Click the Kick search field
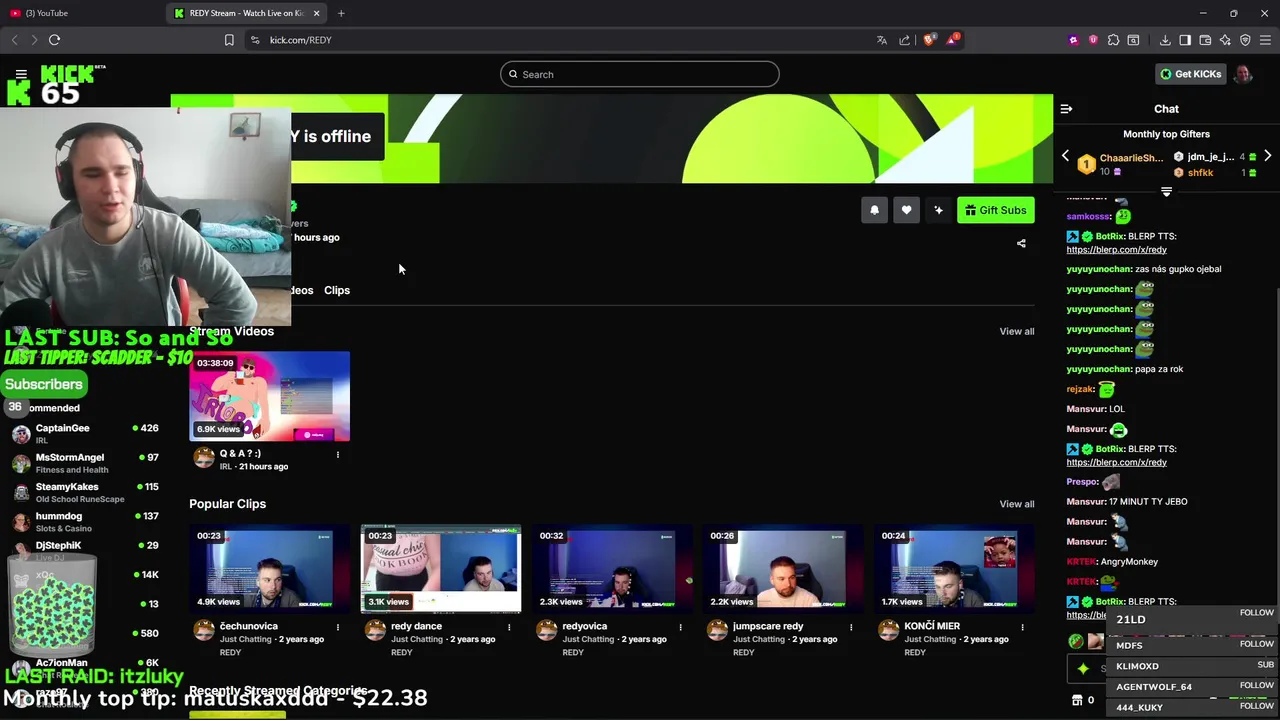1280x720 pixels. tap(640, 74)
